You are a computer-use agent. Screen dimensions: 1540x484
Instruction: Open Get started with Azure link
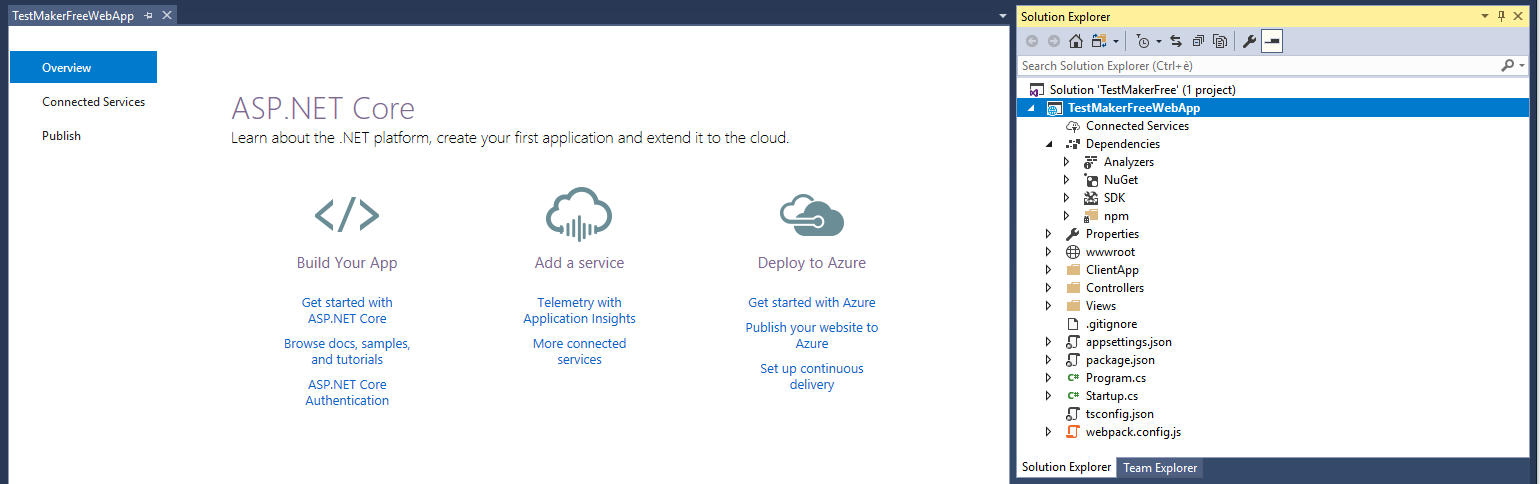[x=812, y=302]
